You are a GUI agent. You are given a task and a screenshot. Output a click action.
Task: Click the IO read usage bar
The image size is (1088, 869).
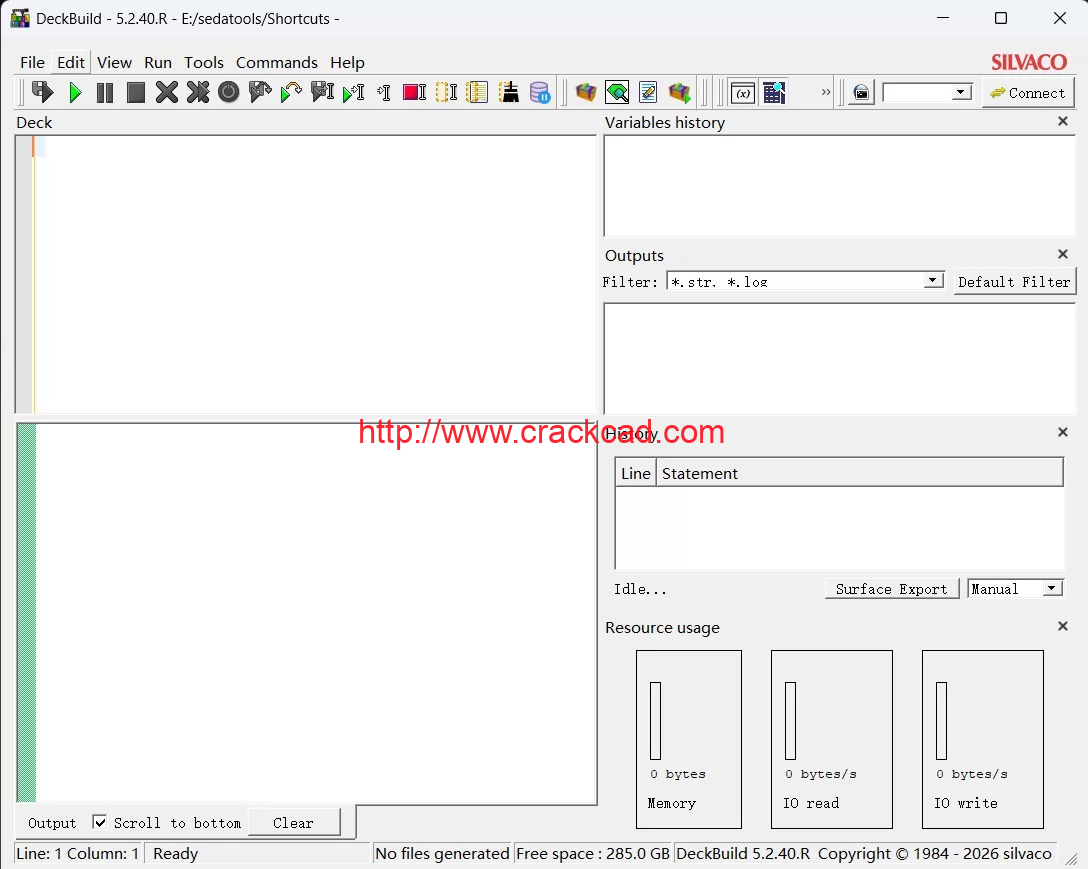(790, 720)
